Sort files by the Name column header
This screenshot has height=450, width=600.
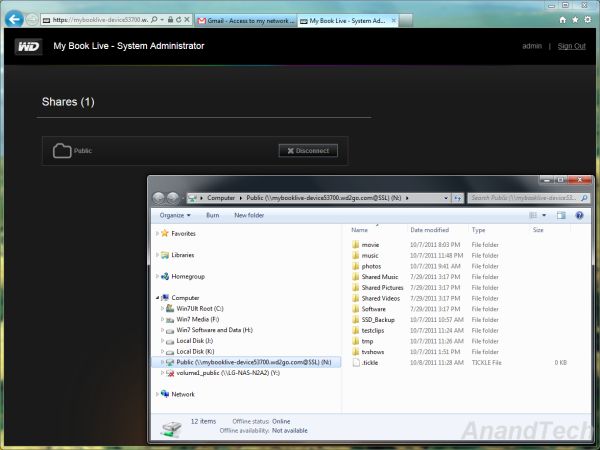(359, 230)
